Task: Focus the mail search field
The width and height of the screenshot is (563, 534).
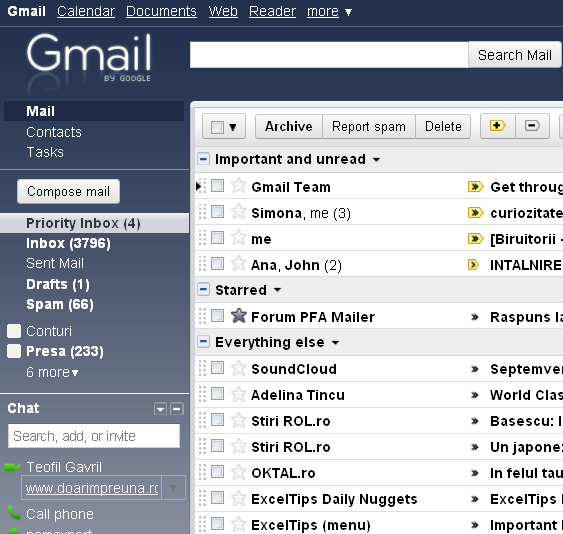Action: click(x=329, y=55)
